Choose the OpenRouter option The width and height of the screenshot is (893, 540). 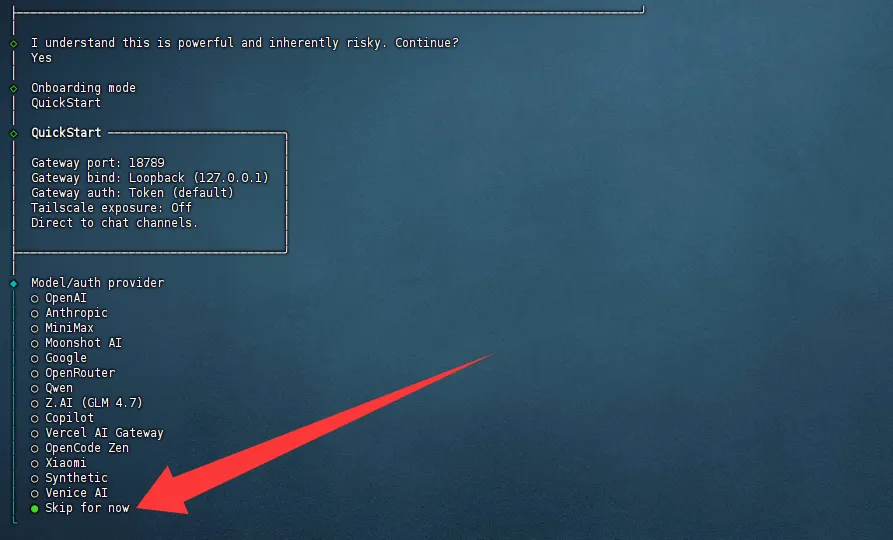point(73,373)
